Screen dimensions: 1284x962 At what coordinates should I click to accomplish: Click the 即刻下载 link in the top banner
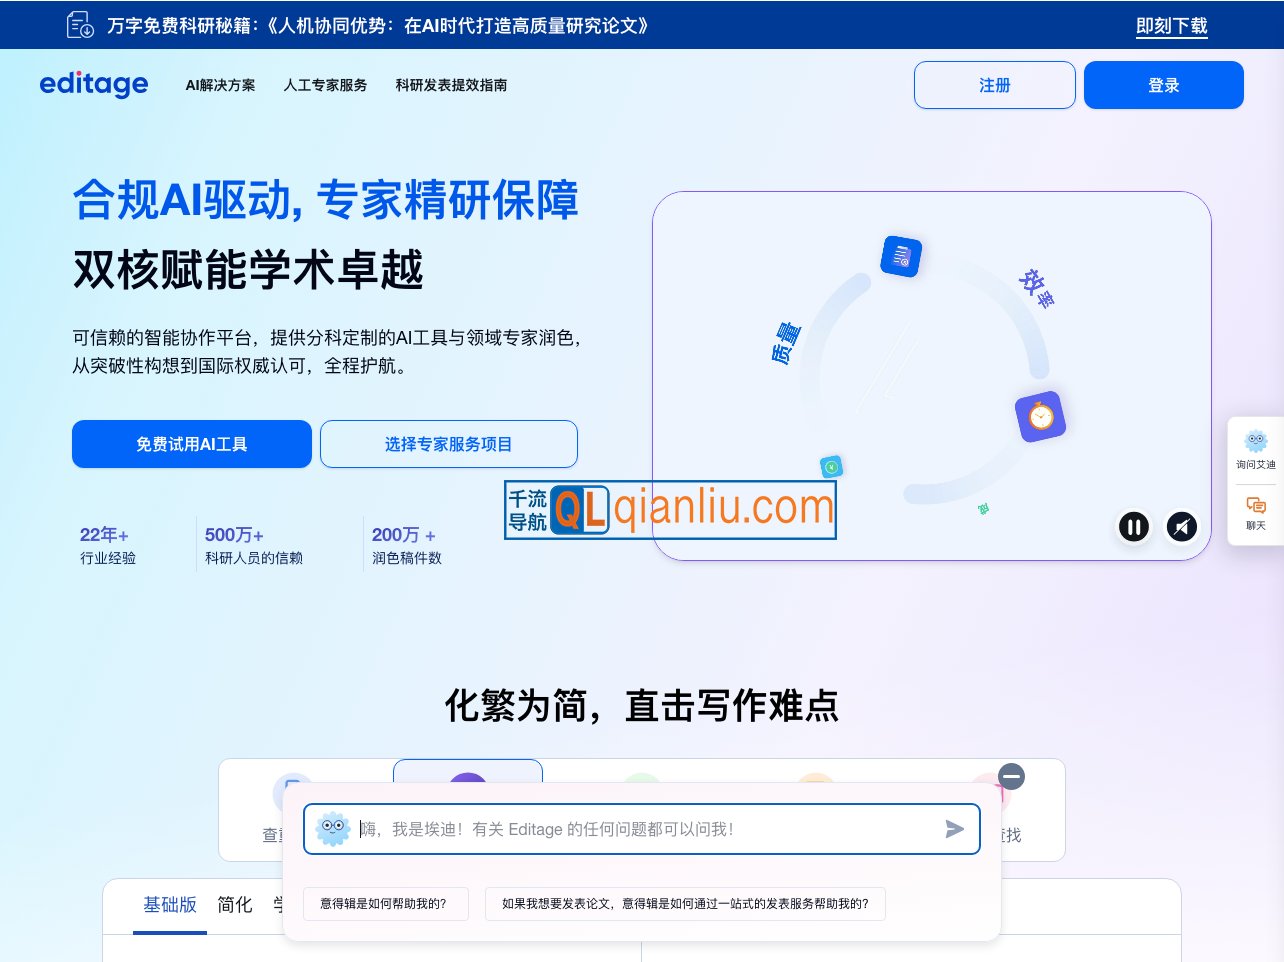[x=1170, y=27]
